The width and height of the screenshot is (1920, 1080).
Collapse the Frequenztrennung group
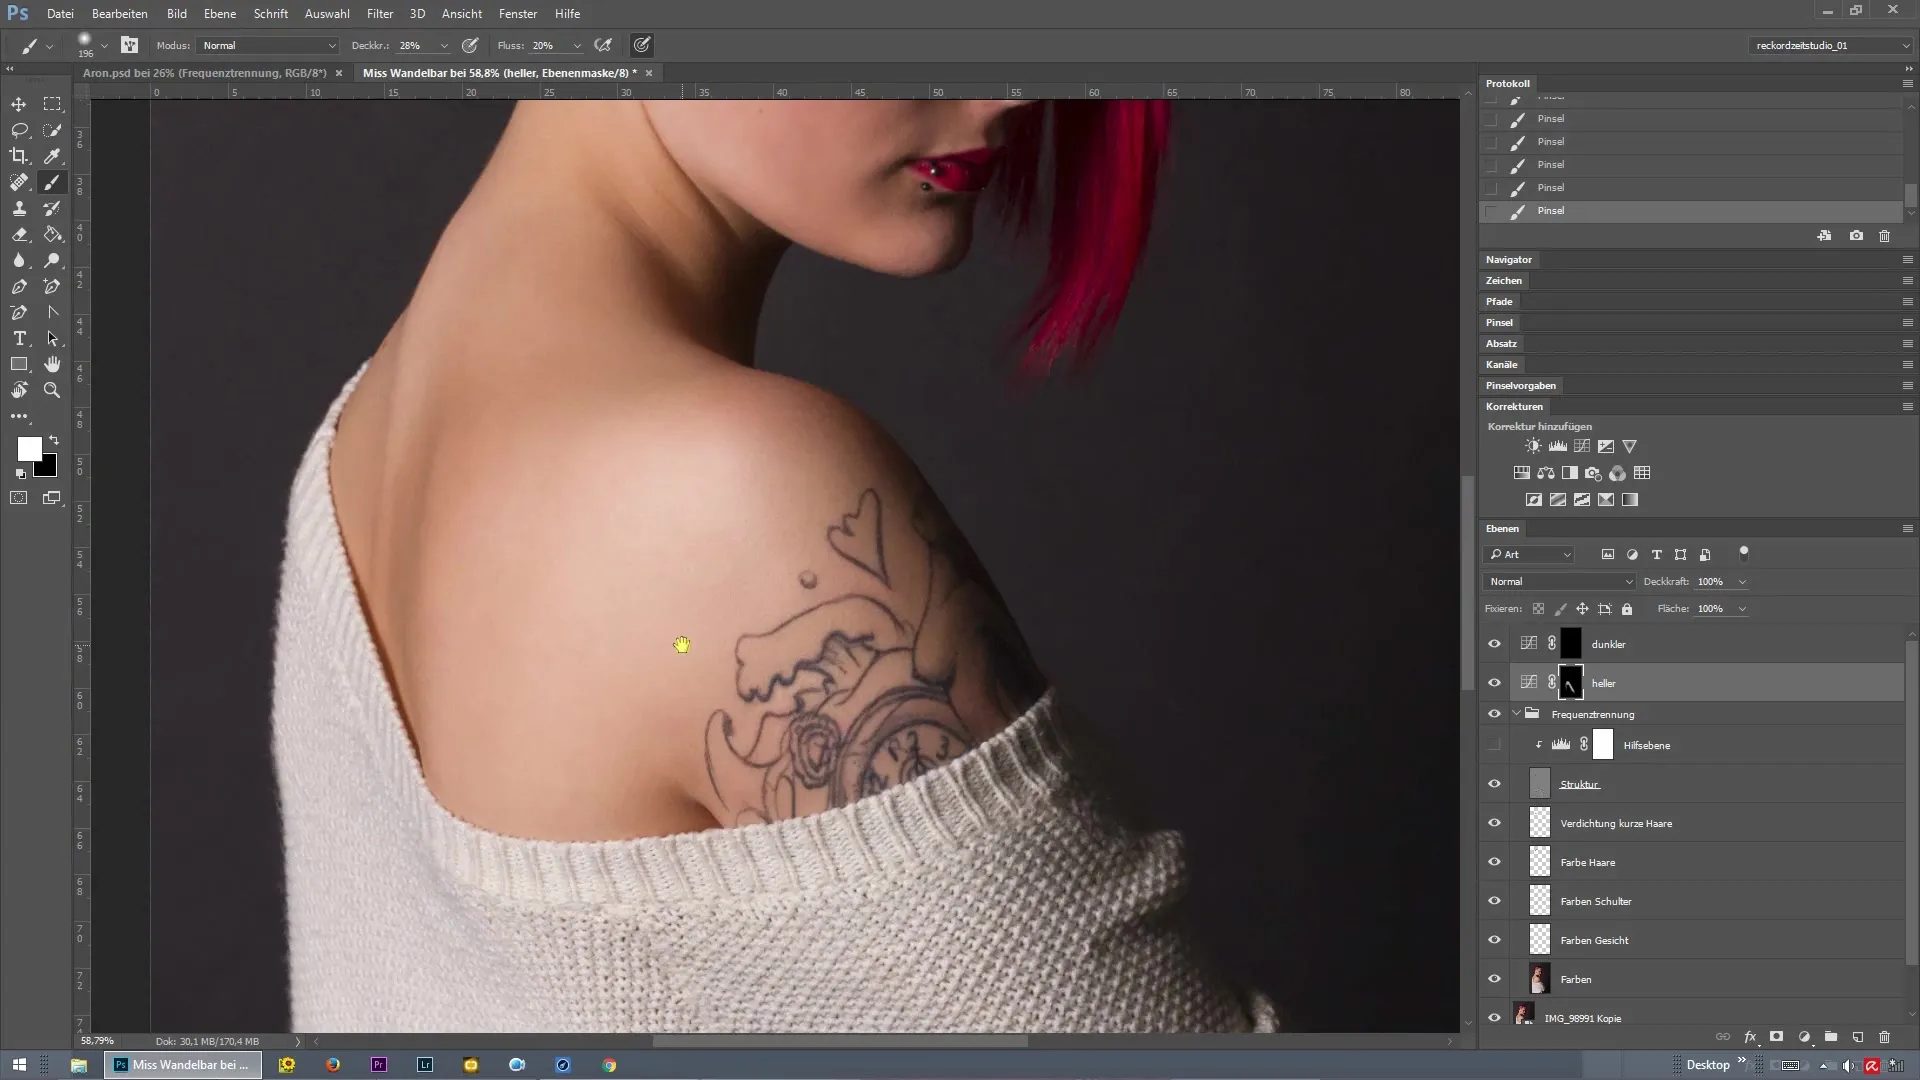coord(1516,714)
